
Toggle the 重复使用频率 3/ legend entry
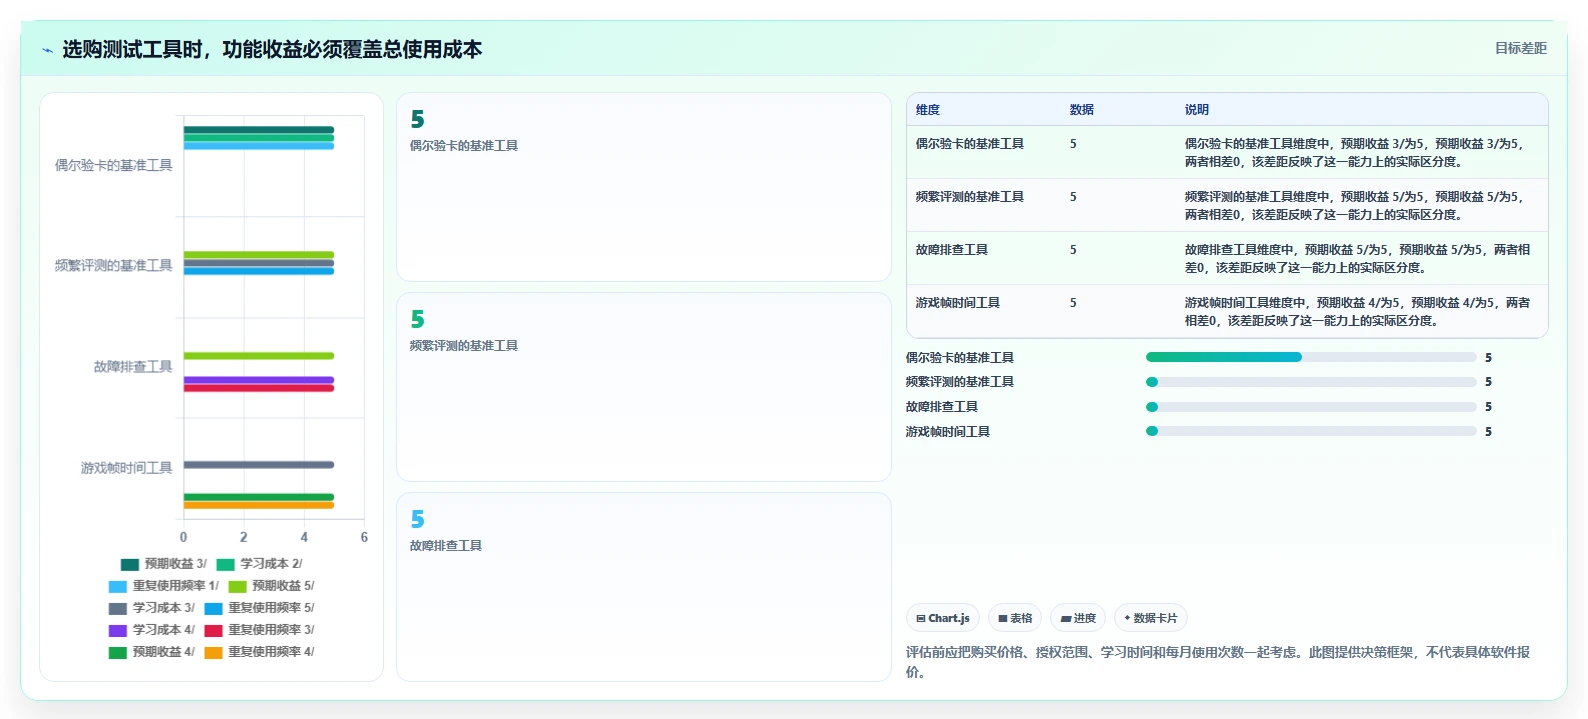click(x=259, y=630)
